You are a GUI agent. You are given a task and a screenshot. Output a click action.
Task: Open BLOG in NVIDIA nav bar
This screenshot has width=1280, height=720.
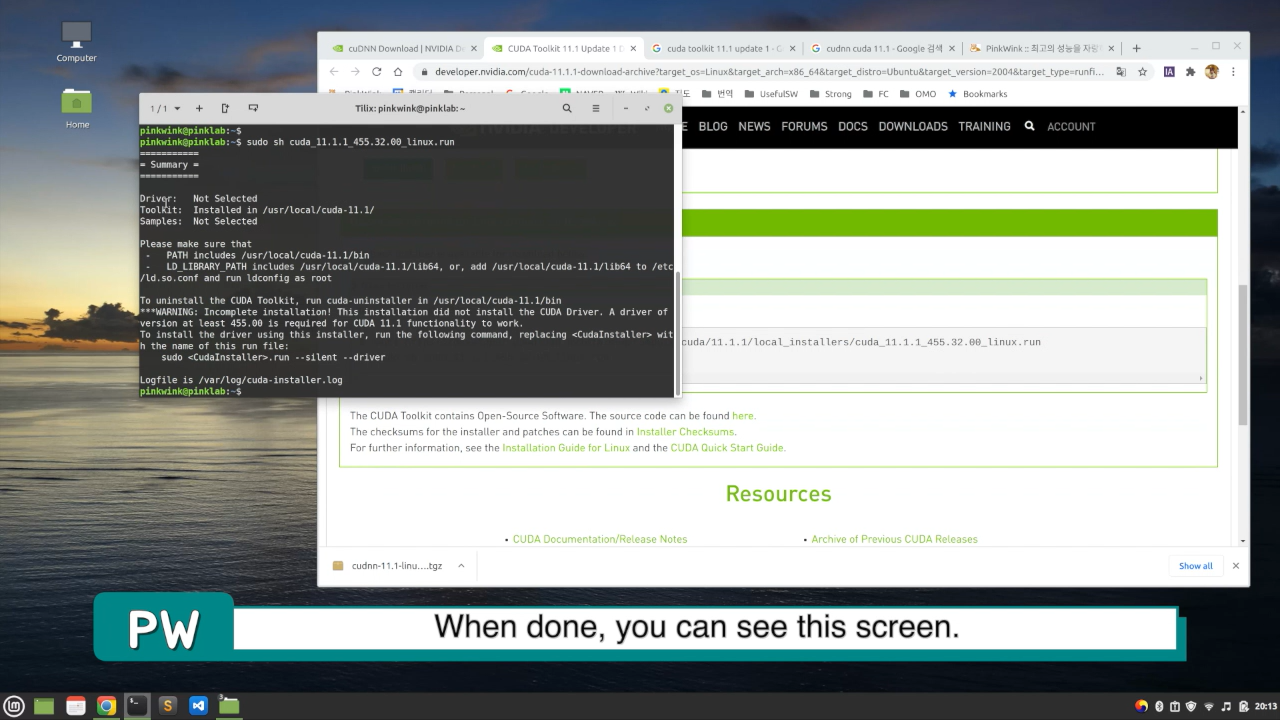[713, 126]
